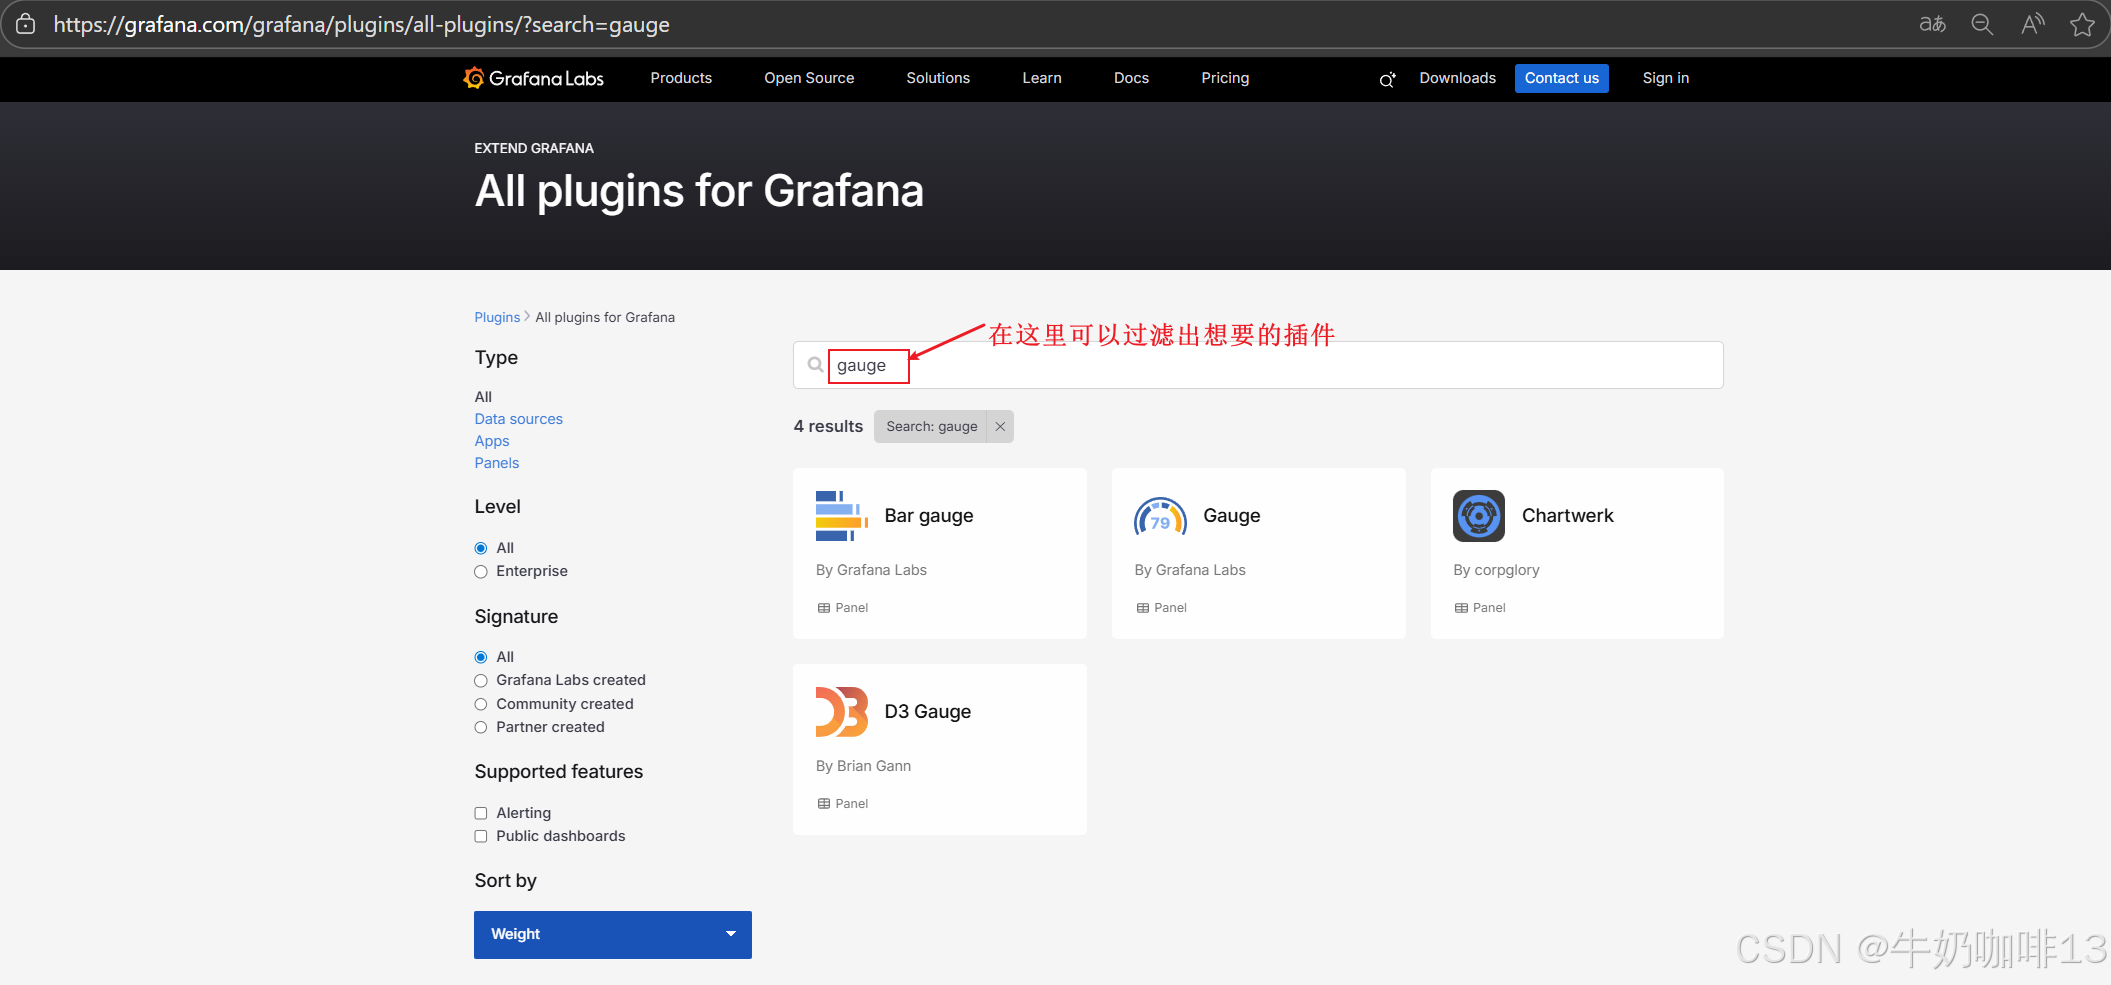The image size is (2111, 985).
Task: Click the browser zoom magnifier icon
Action: click(x=1982, y=24)
